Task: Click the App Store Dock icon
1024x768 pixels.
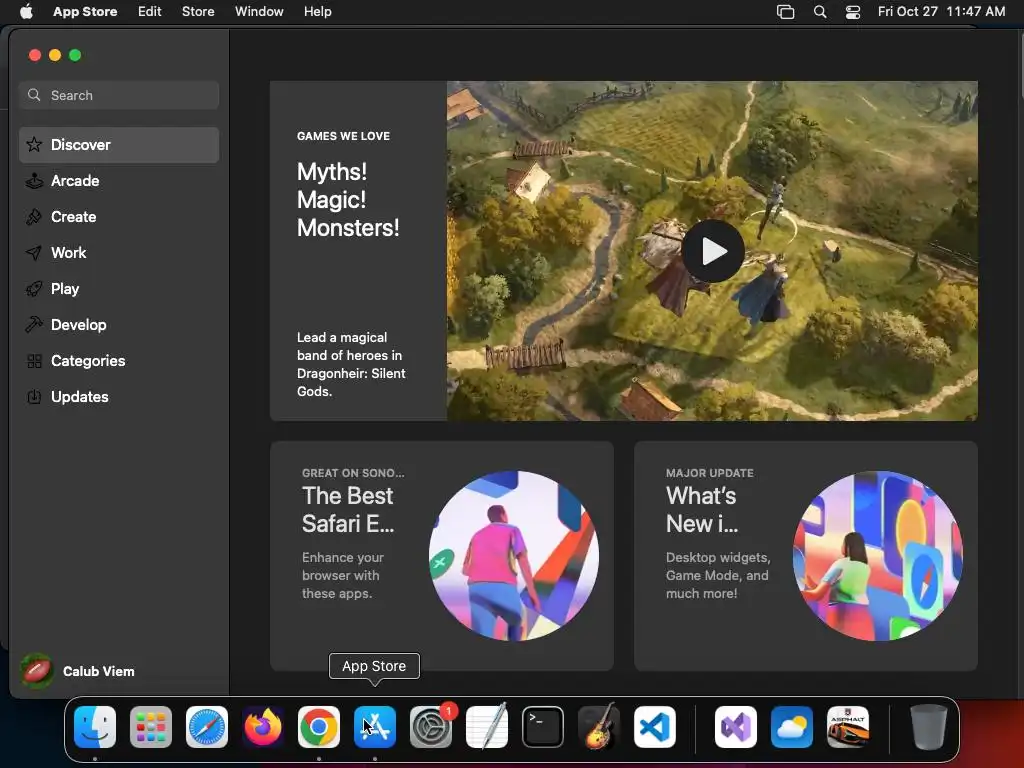Action: tap(375, 727)
